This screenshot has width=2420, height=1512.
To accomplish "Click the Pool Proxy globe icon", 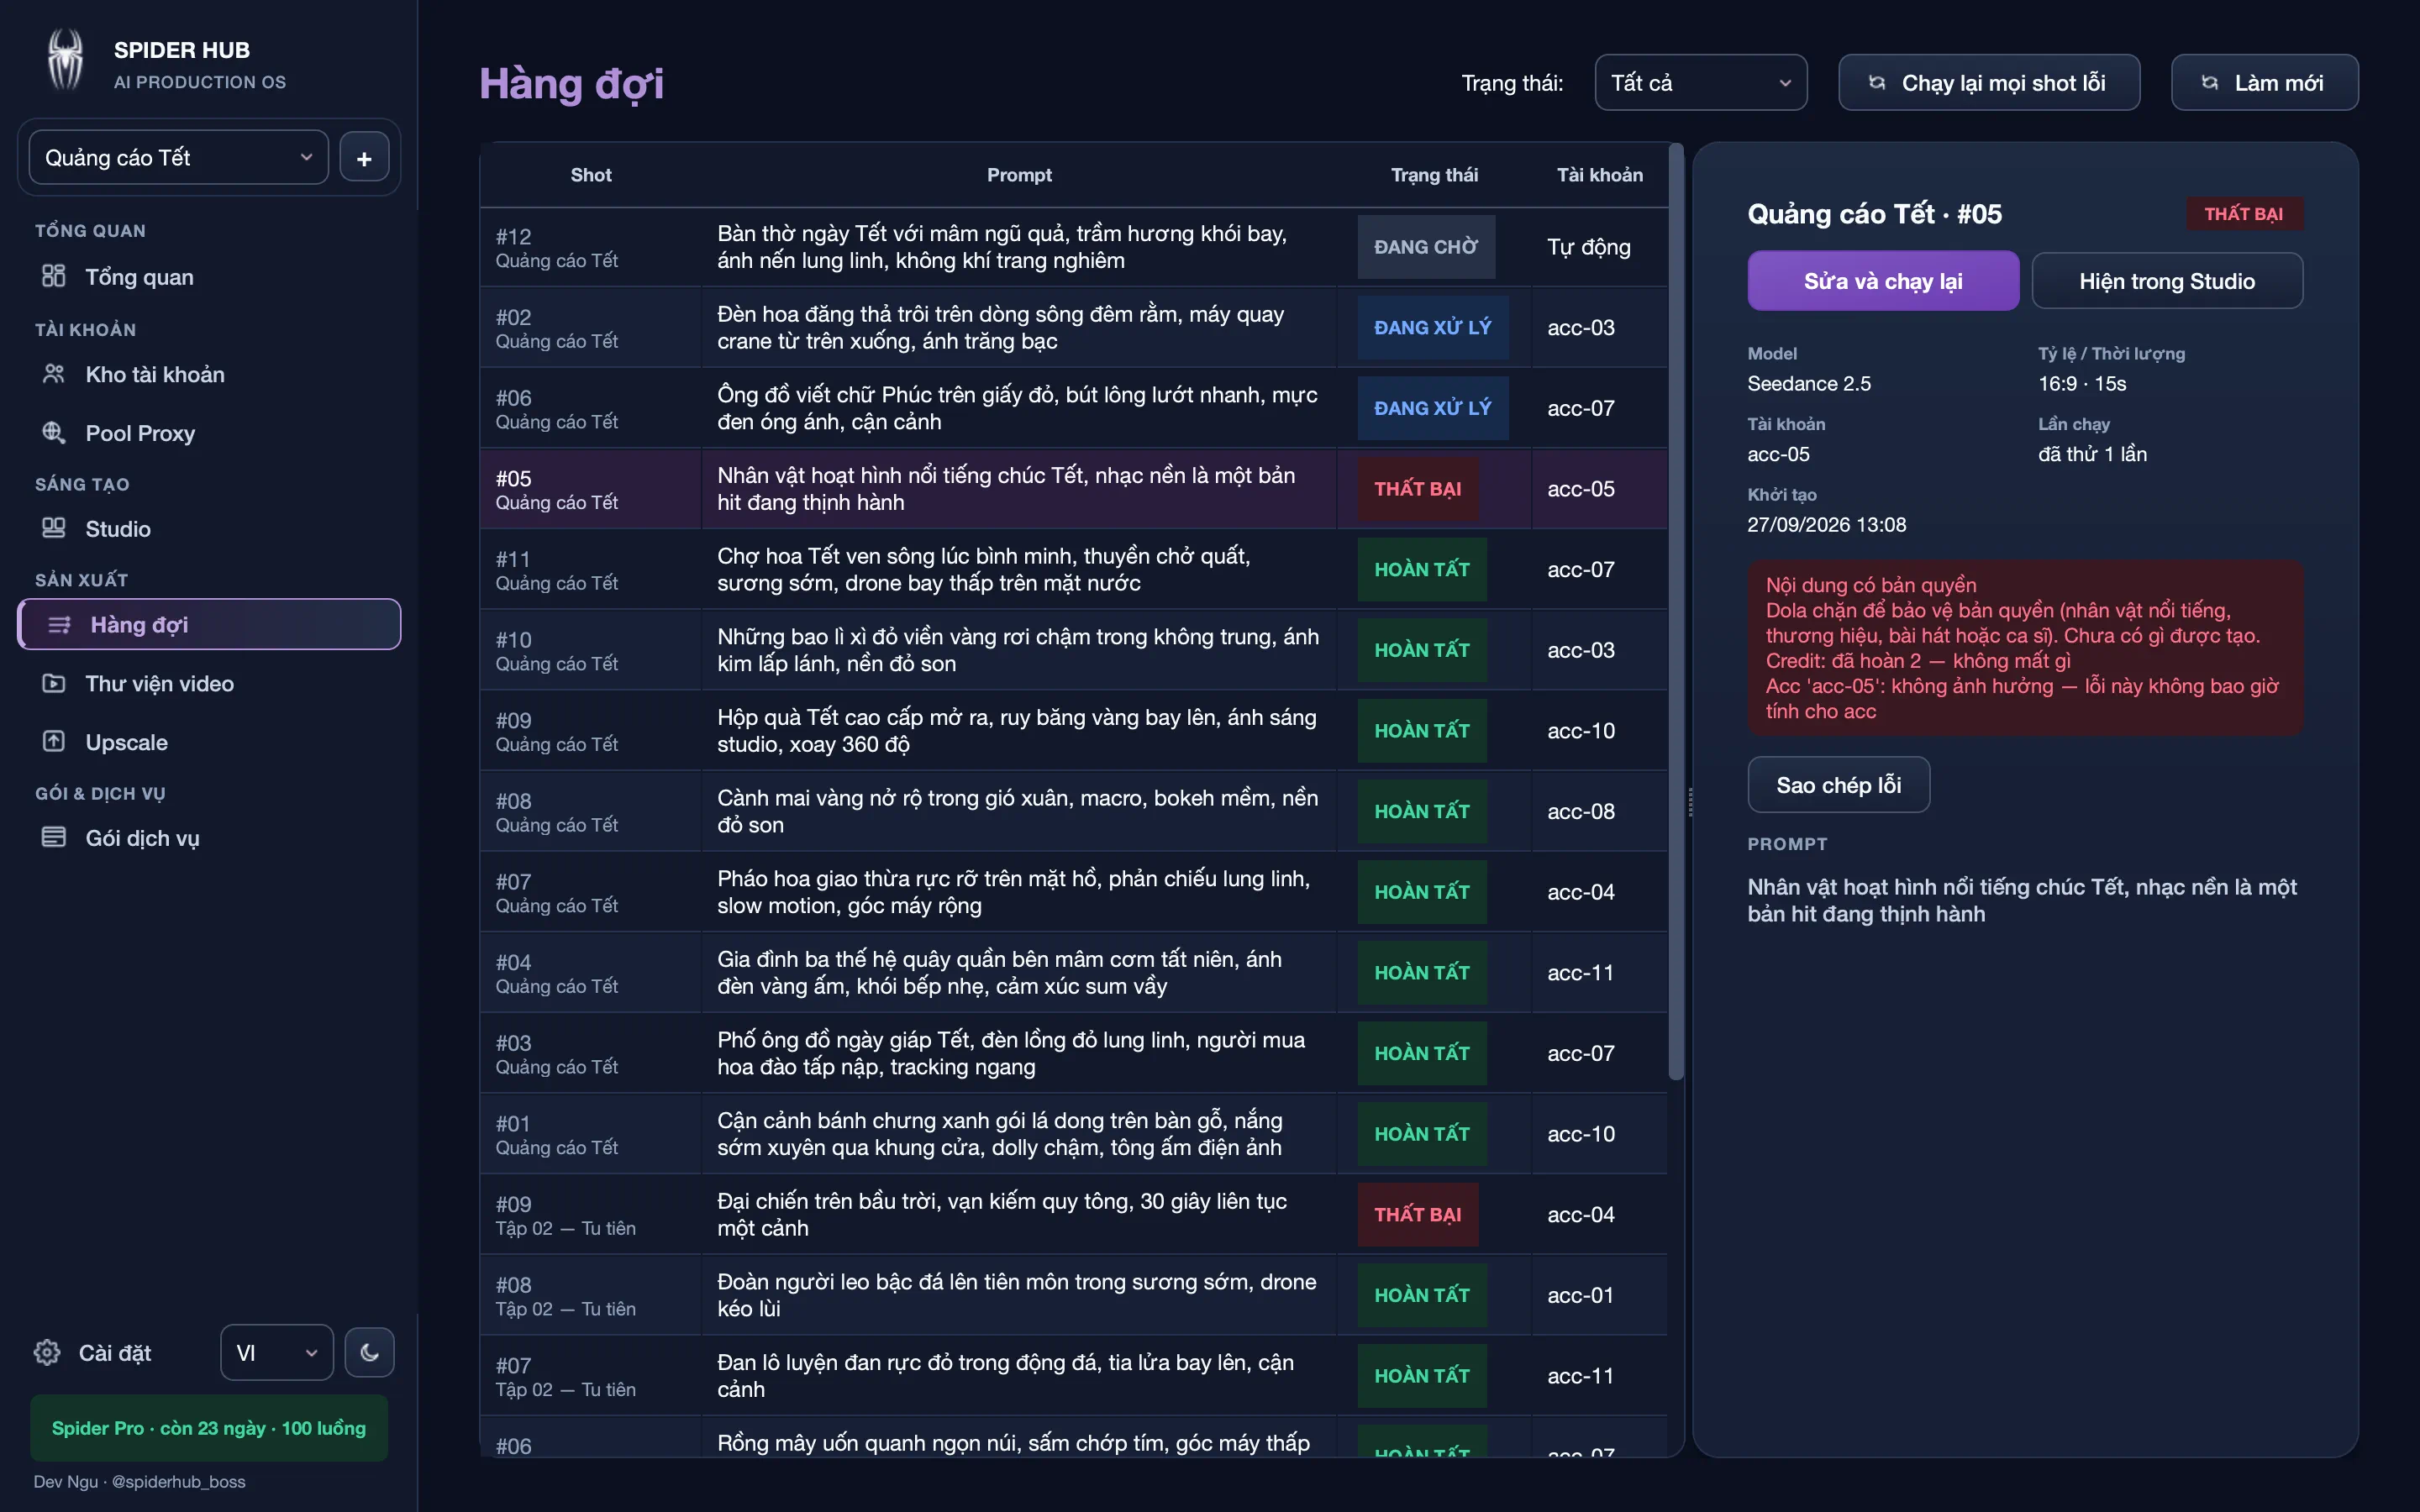I will 54,433.
